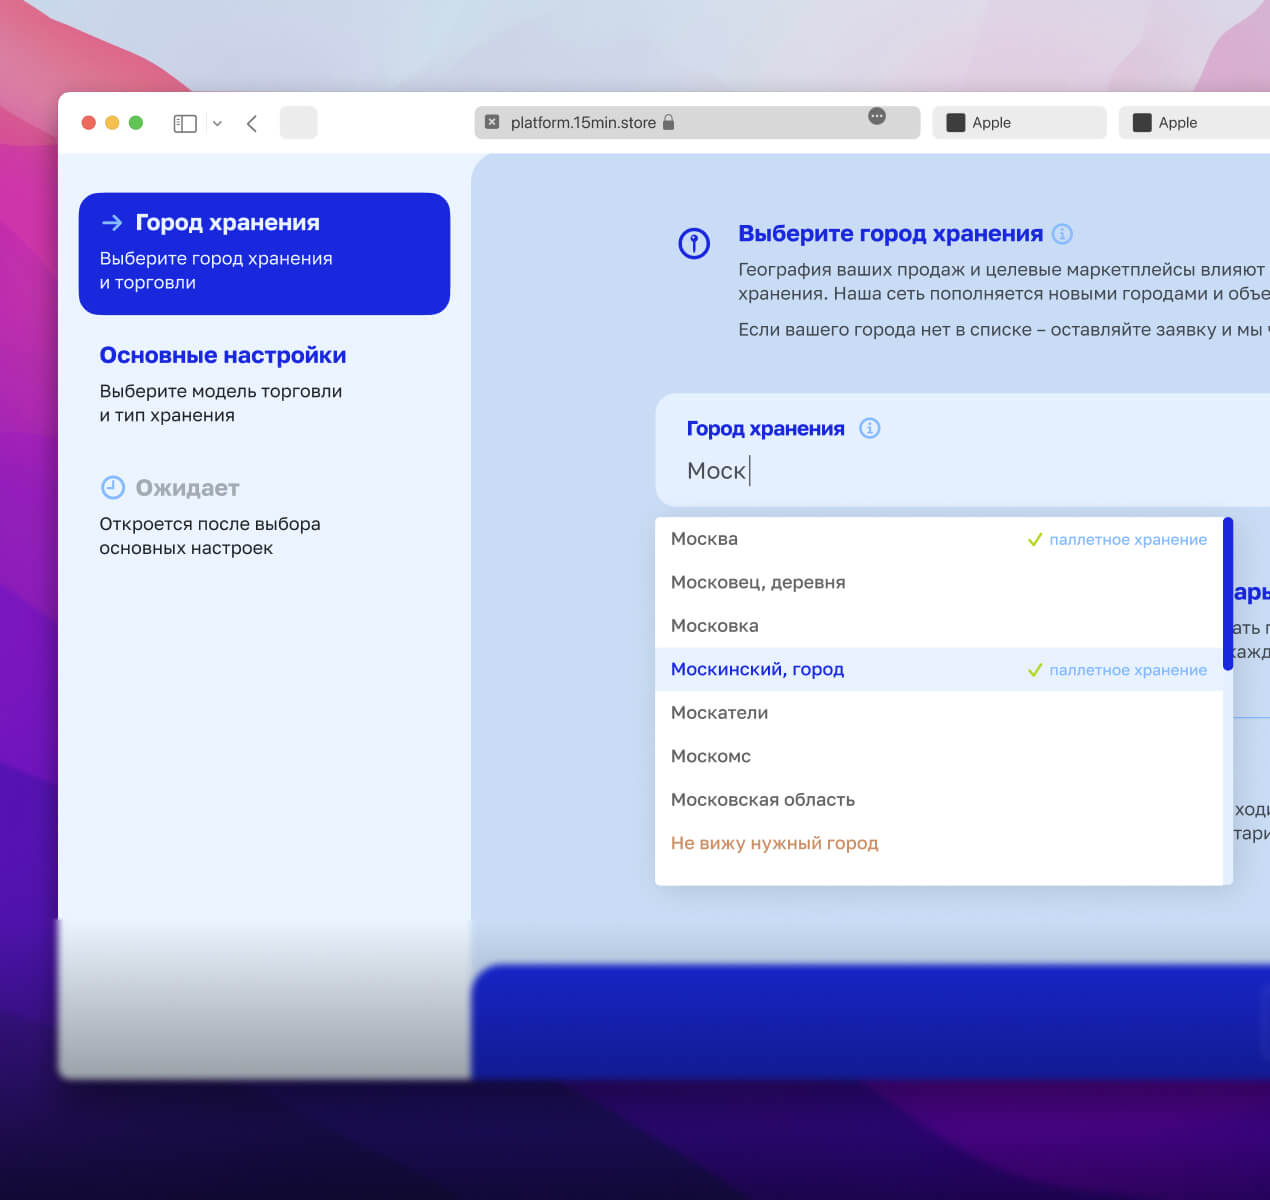
Task: Click the lock icon beside platform.15min.store
Action: point(669,122)
